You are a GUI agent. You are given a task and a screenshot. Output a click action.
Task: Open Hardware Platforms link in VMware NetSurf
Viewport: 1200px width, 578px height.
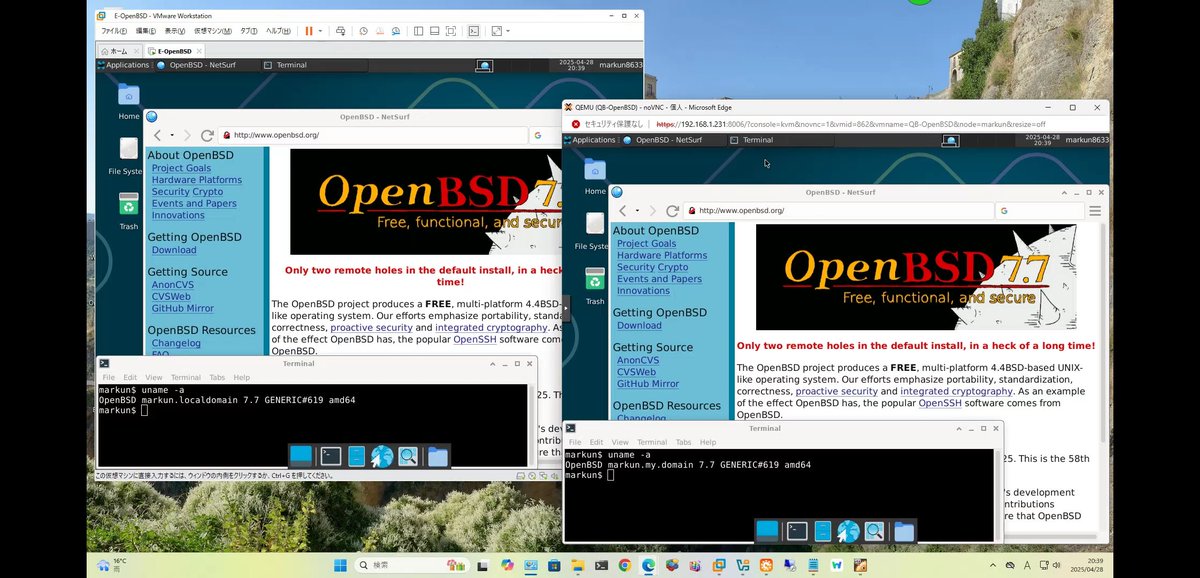(x=197, y=180)
